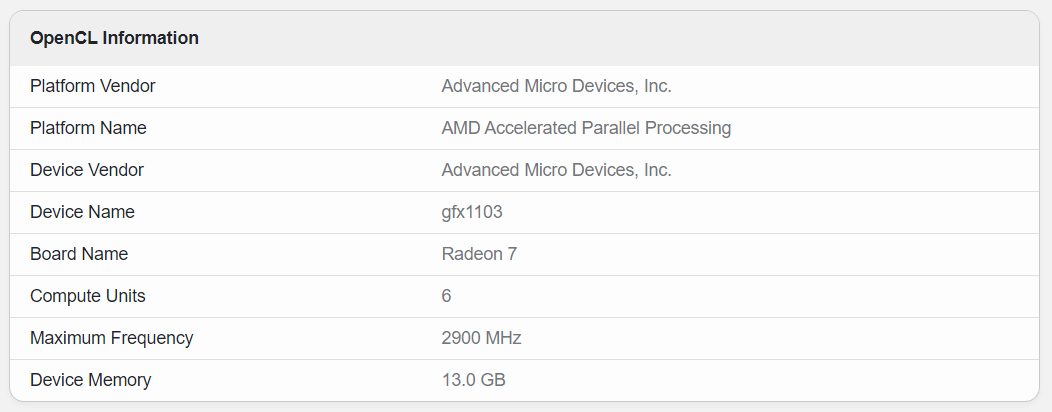This screenshot has width=1052, height=412.
Task: Click the MHz unit text
Action: coord(504,338)
